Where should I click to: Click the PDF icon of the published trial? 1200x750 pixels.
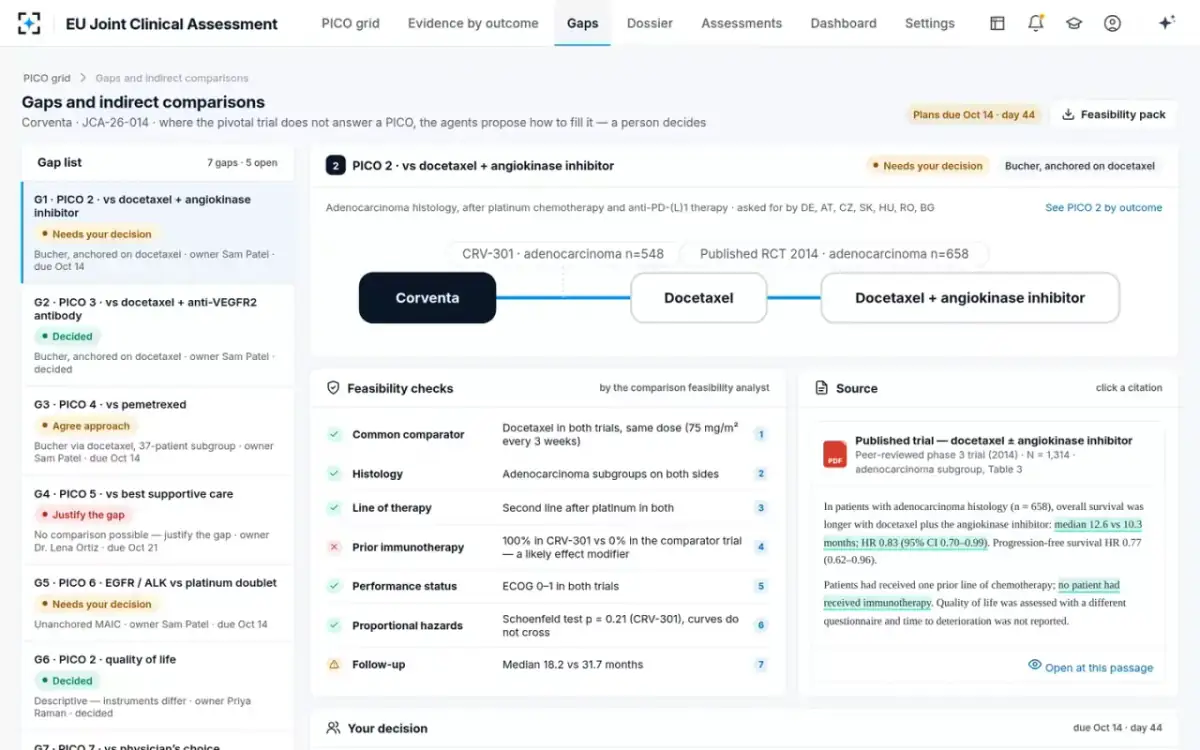point(835,453)
